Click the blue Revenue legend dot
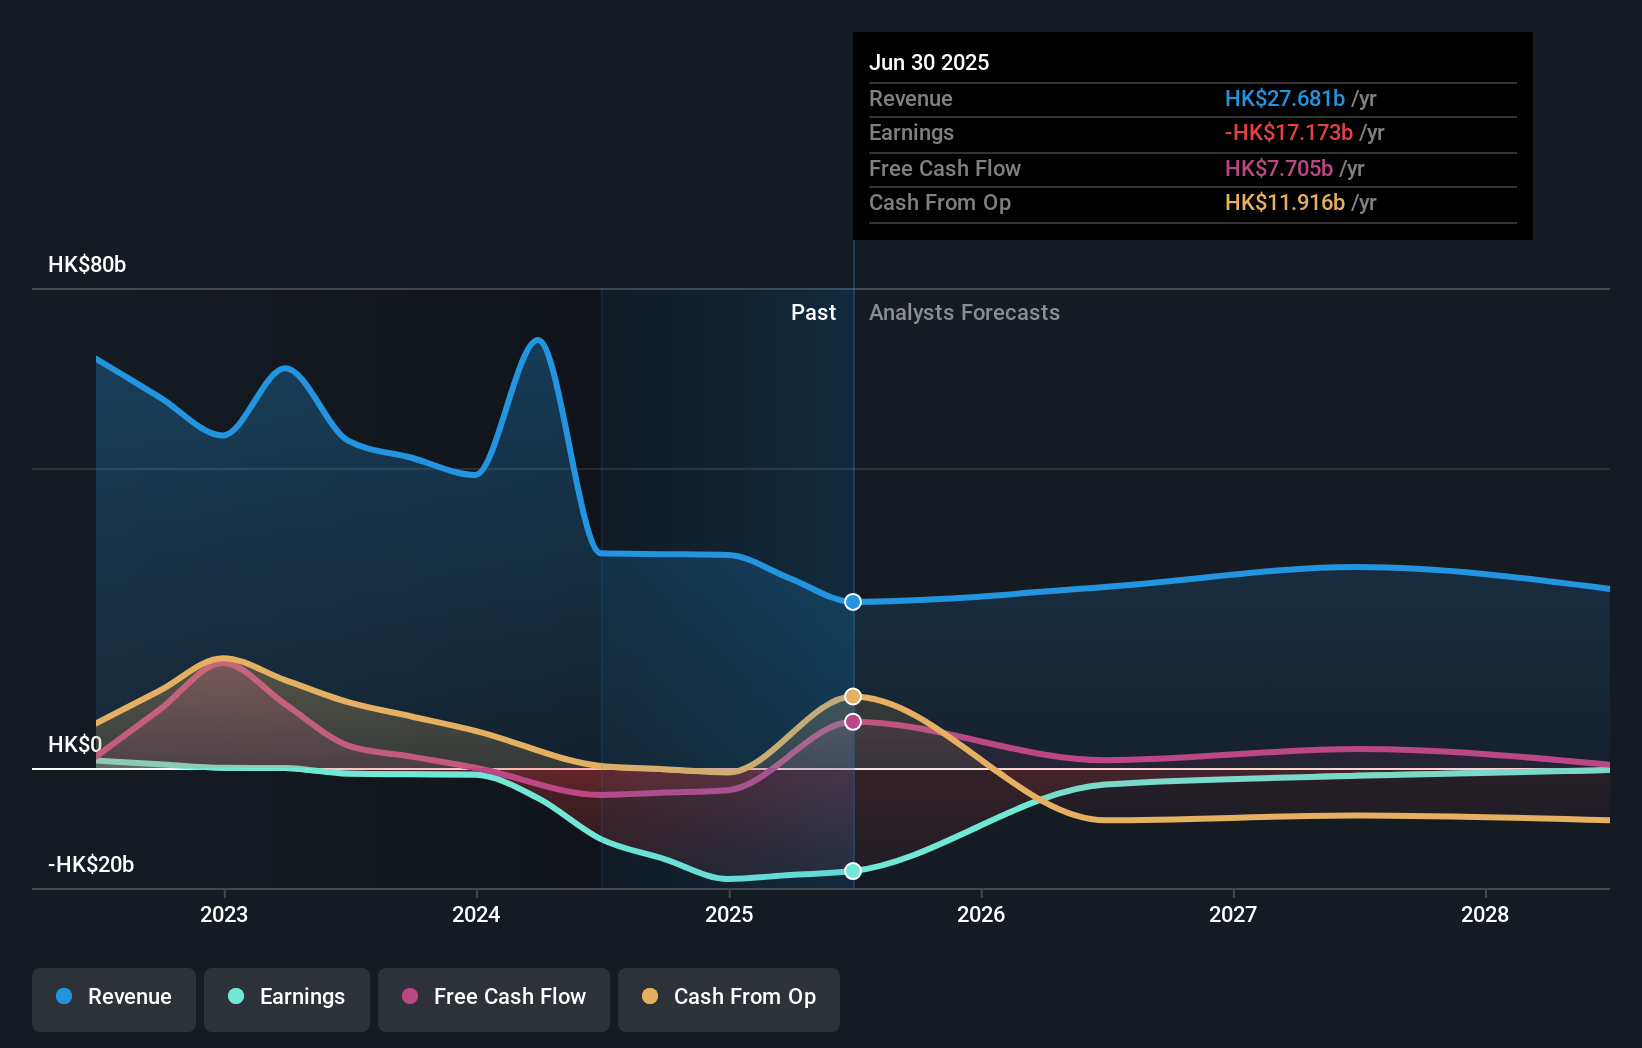The height and width of the screenshot is (1048, 1642). point(63,997)
